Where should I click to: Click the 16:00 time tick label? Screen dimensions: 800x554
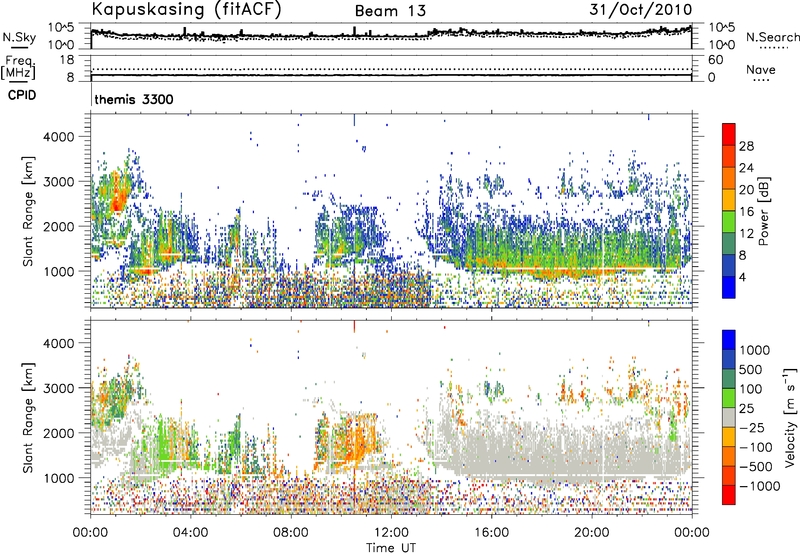[x=491, y=533]
